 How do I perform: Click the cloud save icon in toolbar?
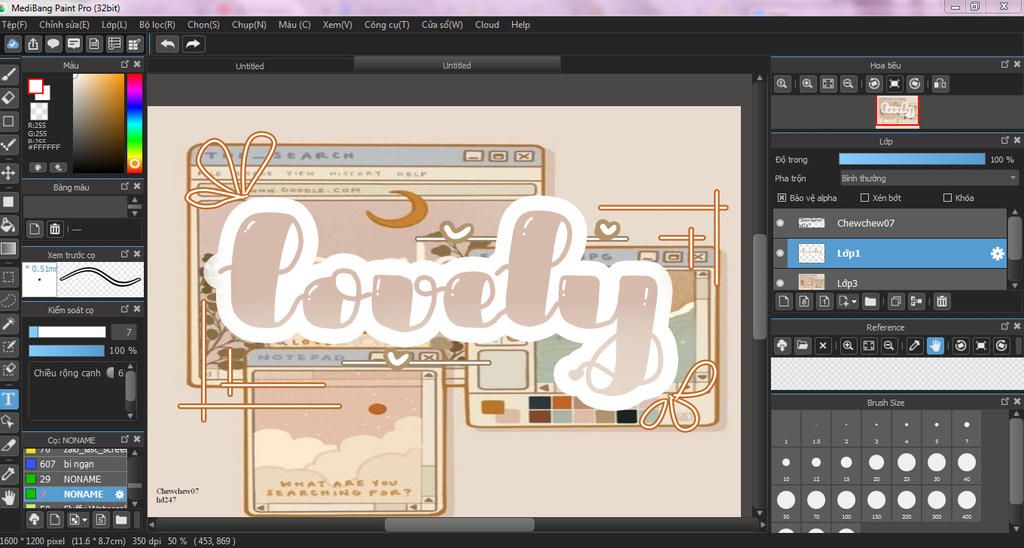[12, 44]
